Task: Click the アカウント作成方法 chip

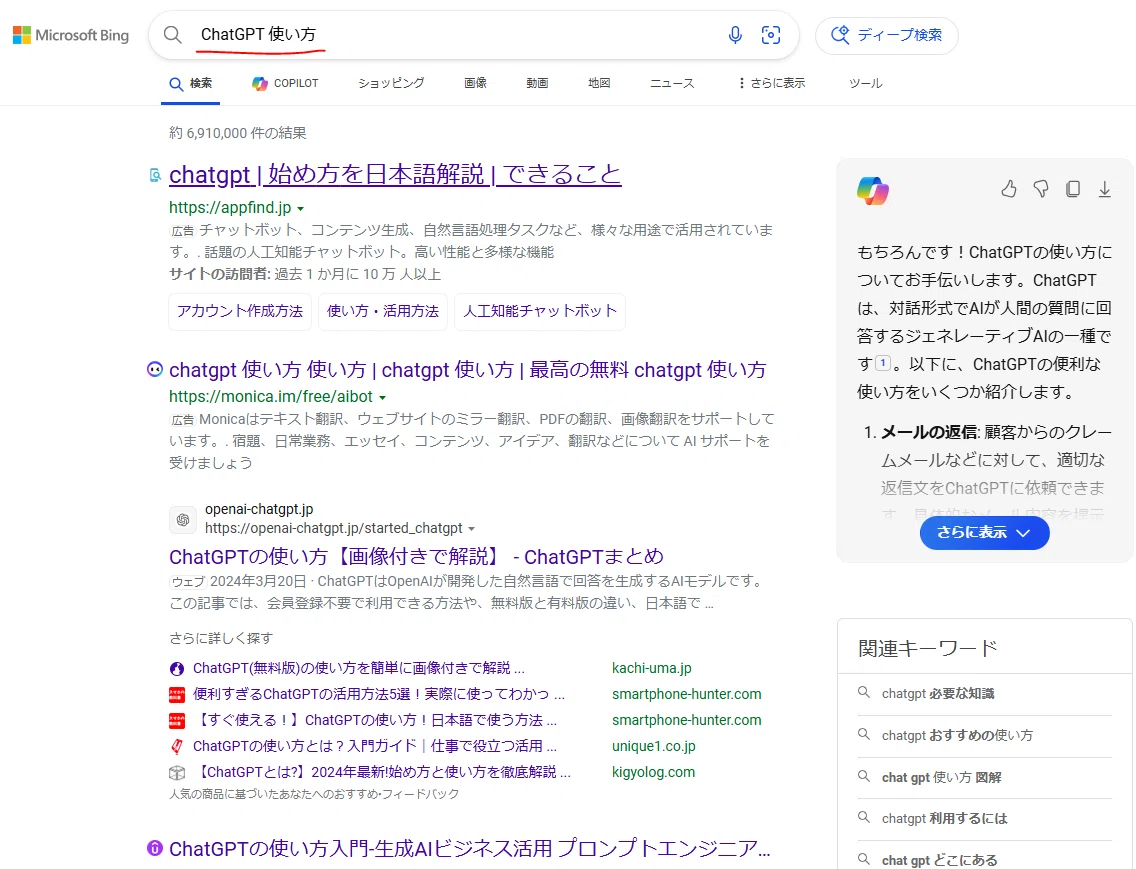Action: 240,312
